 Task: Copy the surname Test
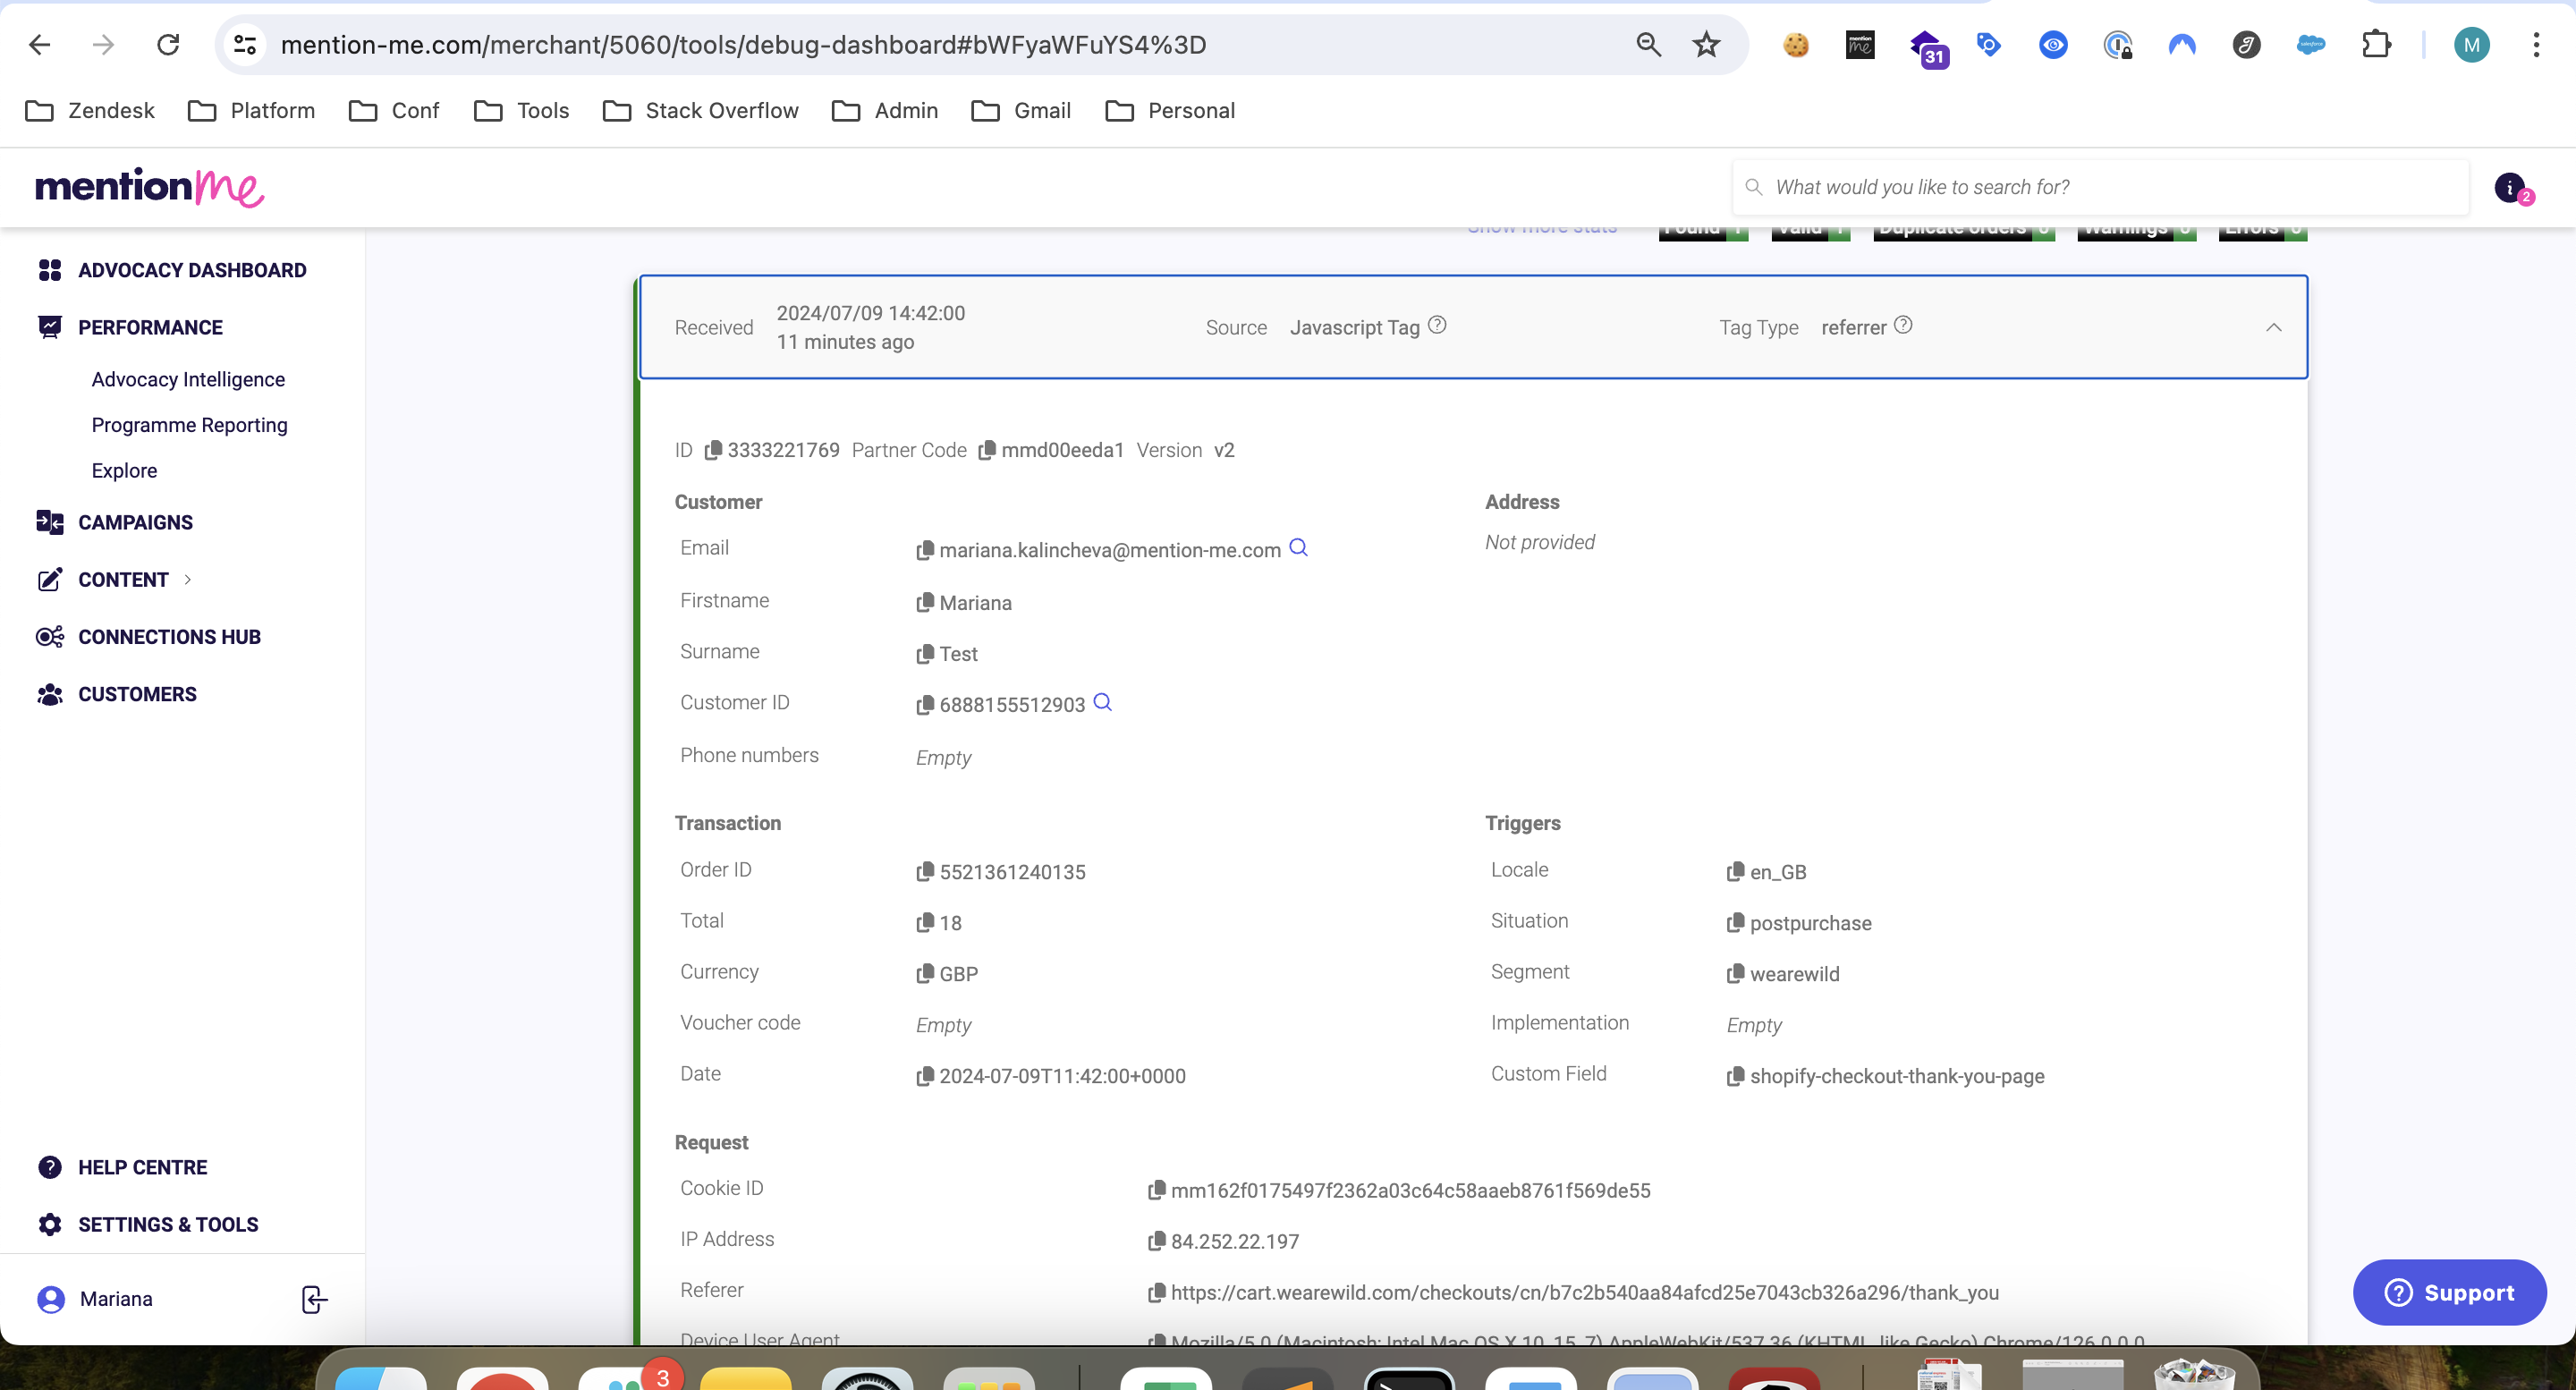point(925,654)
